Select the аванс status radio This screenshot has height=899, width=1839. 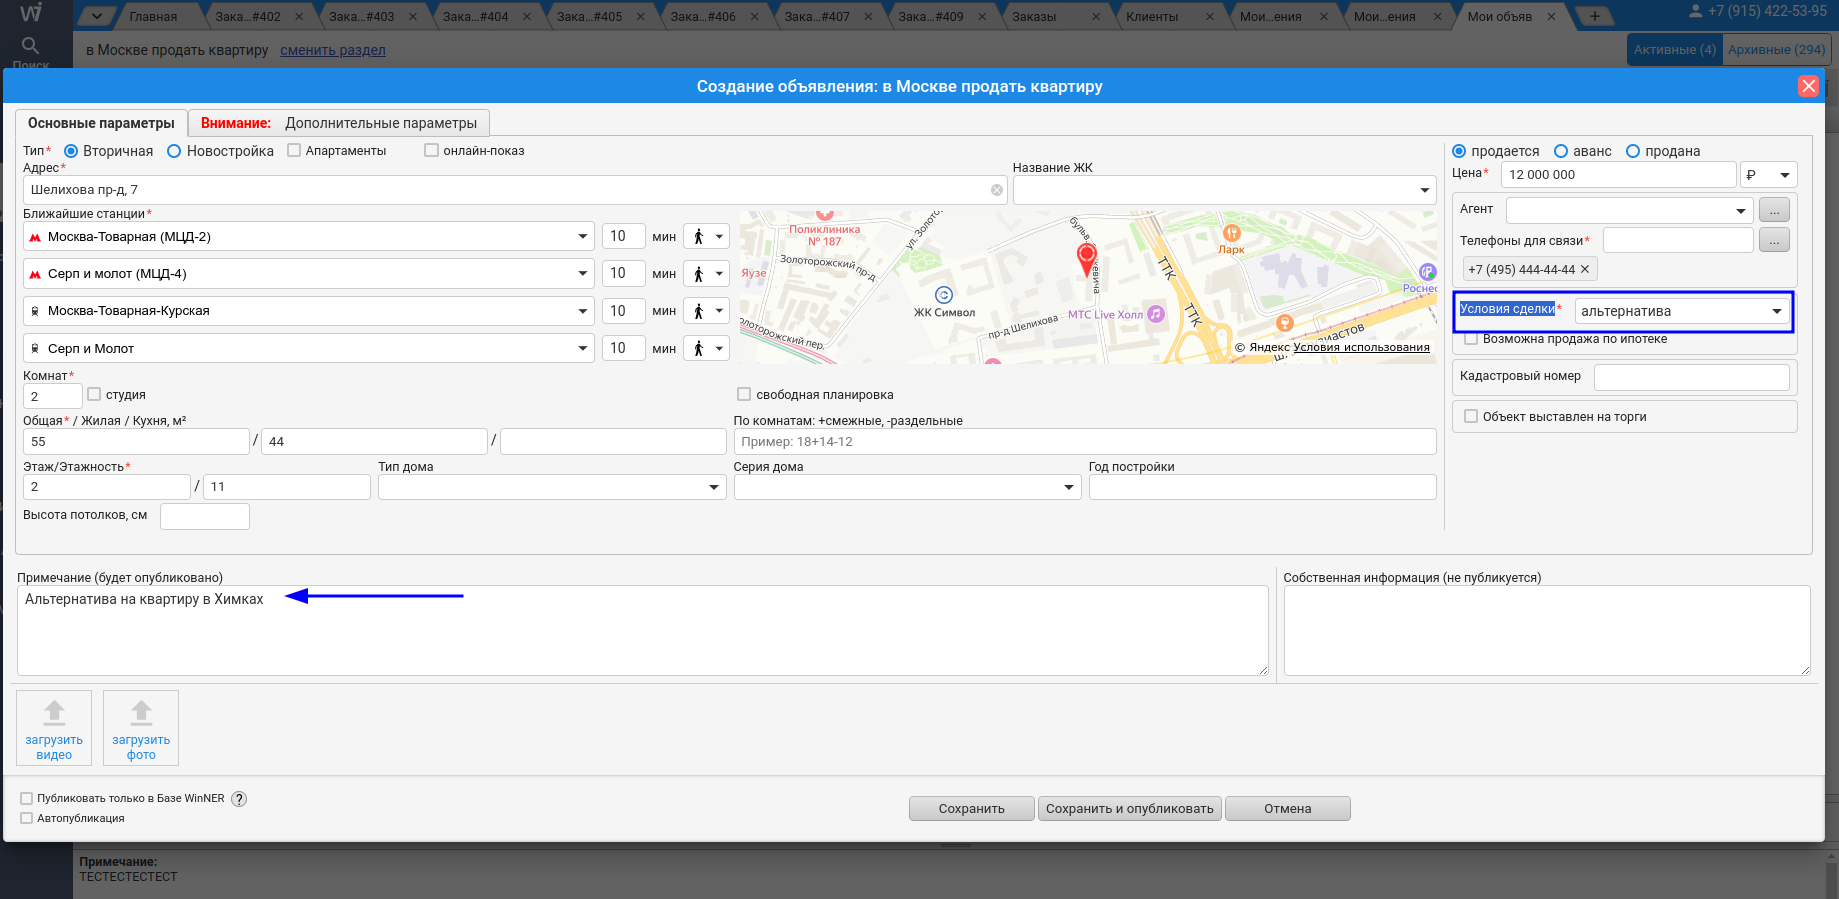[x=1561, y=151]
